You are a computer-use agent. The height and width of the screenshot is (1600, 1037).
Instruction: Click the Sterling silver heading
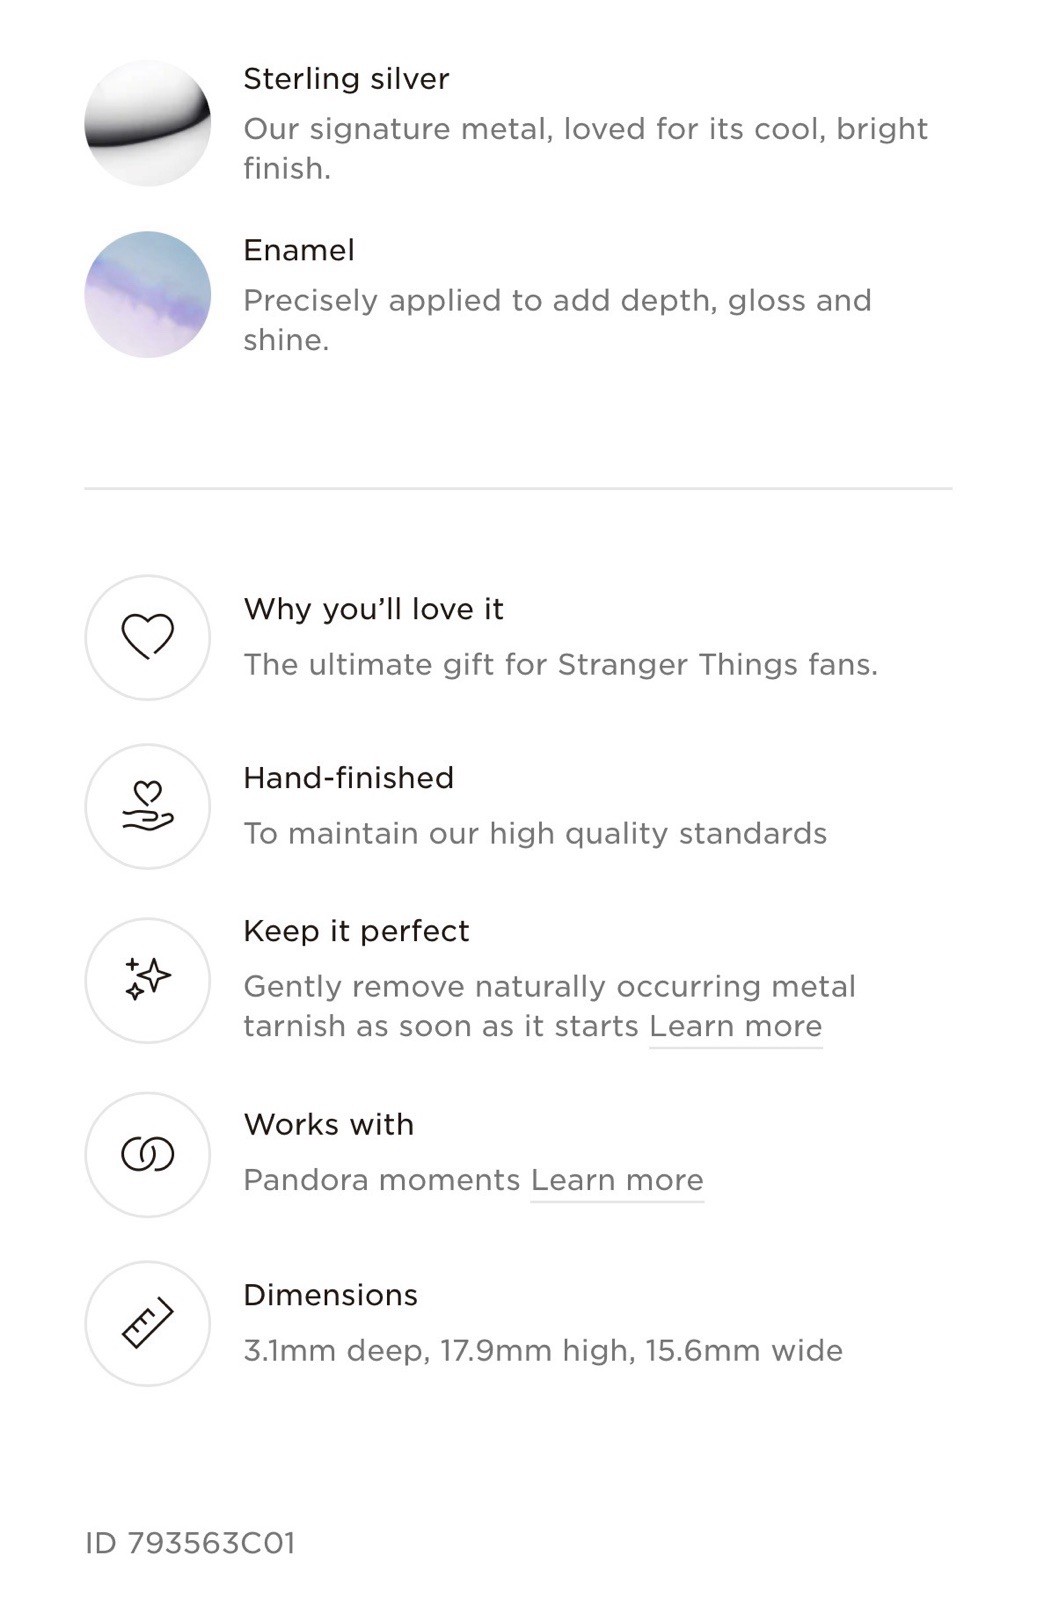click(x=346, y=79)
